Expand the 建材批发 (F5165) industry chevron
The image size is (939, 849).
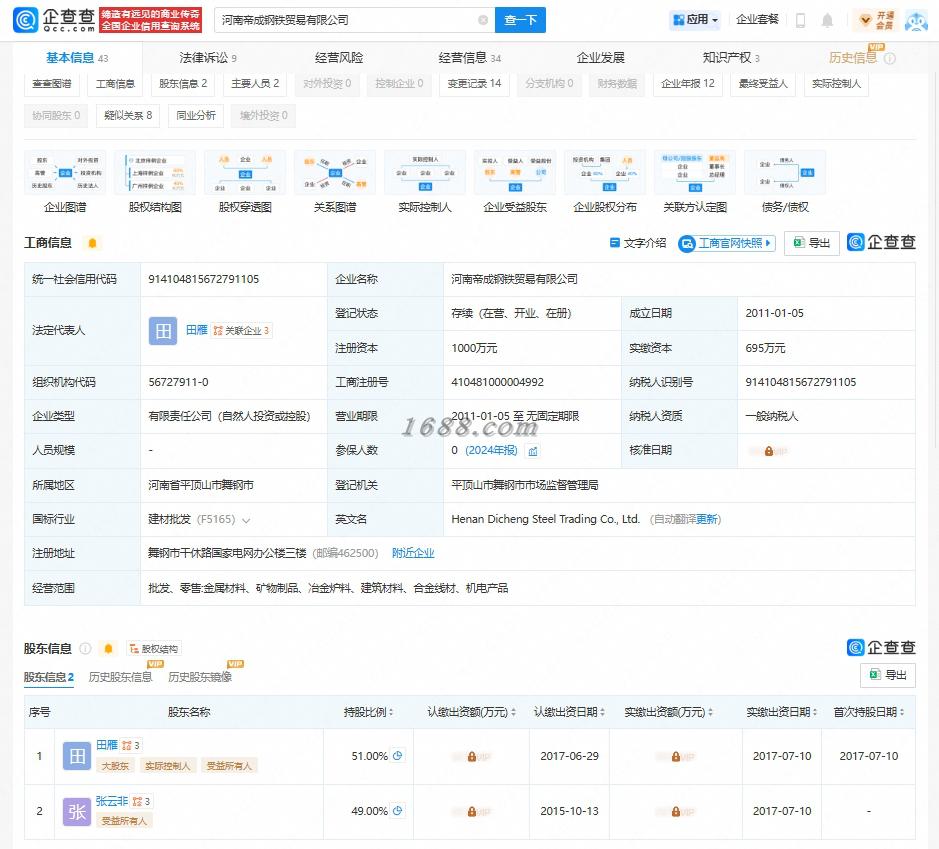(246, 520)
